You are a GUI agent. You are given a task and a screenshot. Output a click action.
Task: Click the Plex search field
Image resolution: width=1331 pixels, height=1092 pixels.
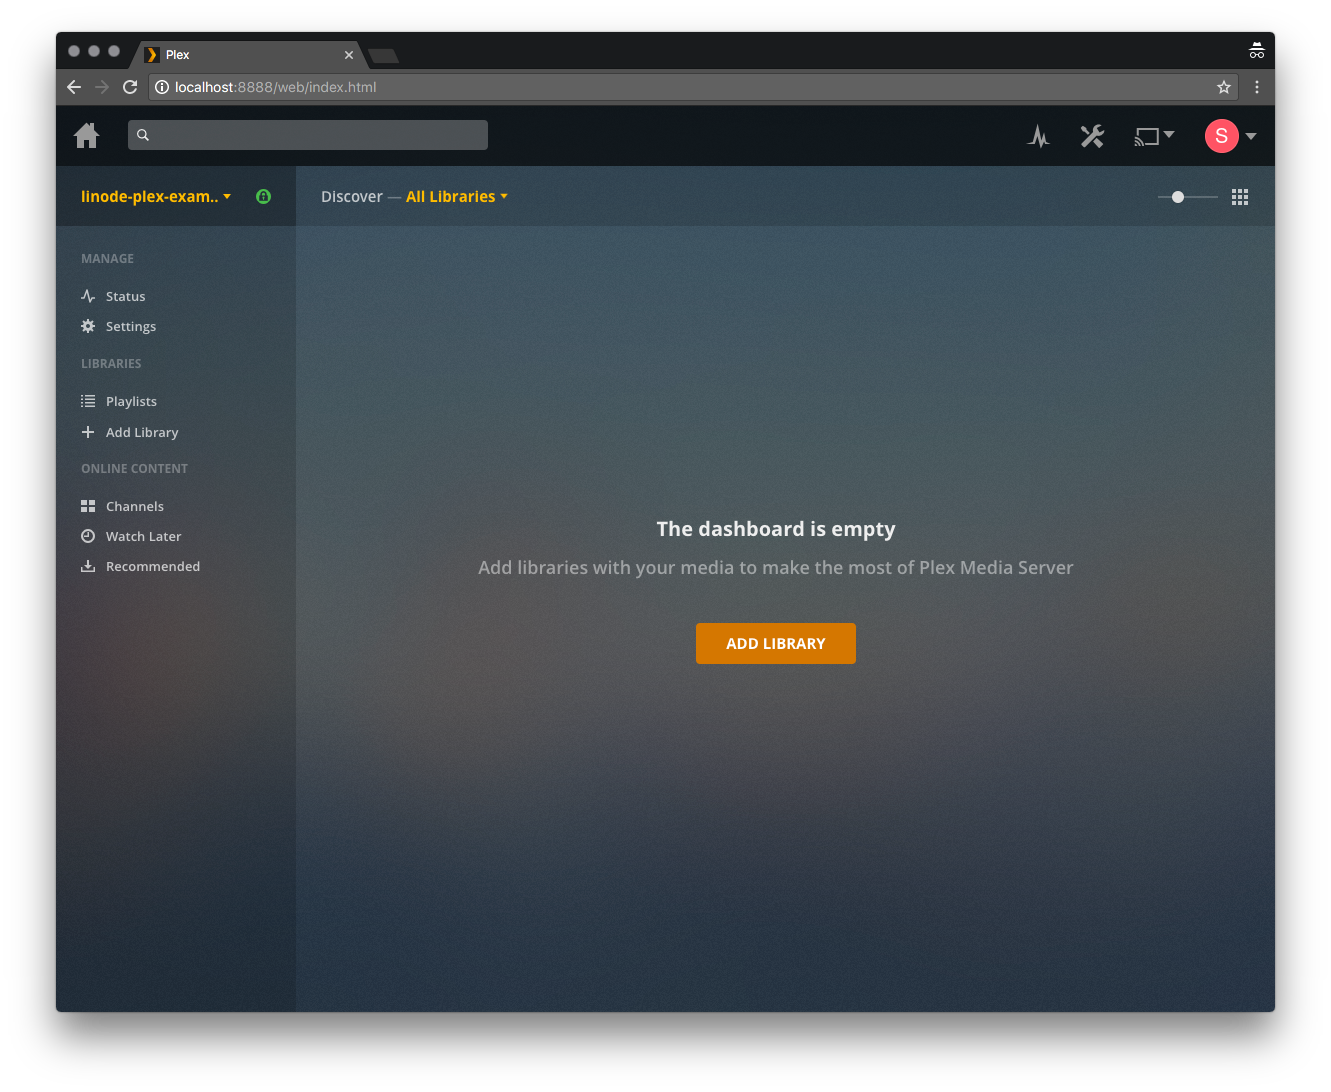308,135
